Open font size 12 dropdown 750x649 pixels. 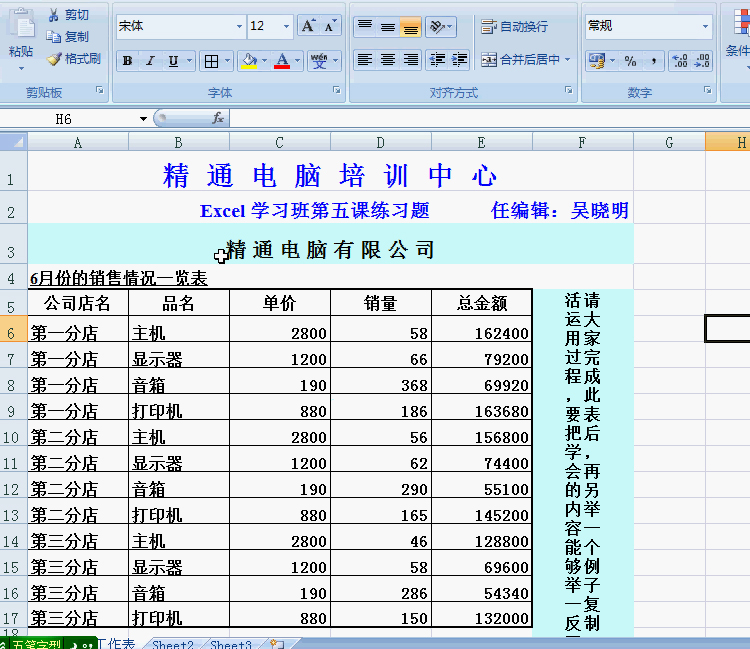coord(287,26)
